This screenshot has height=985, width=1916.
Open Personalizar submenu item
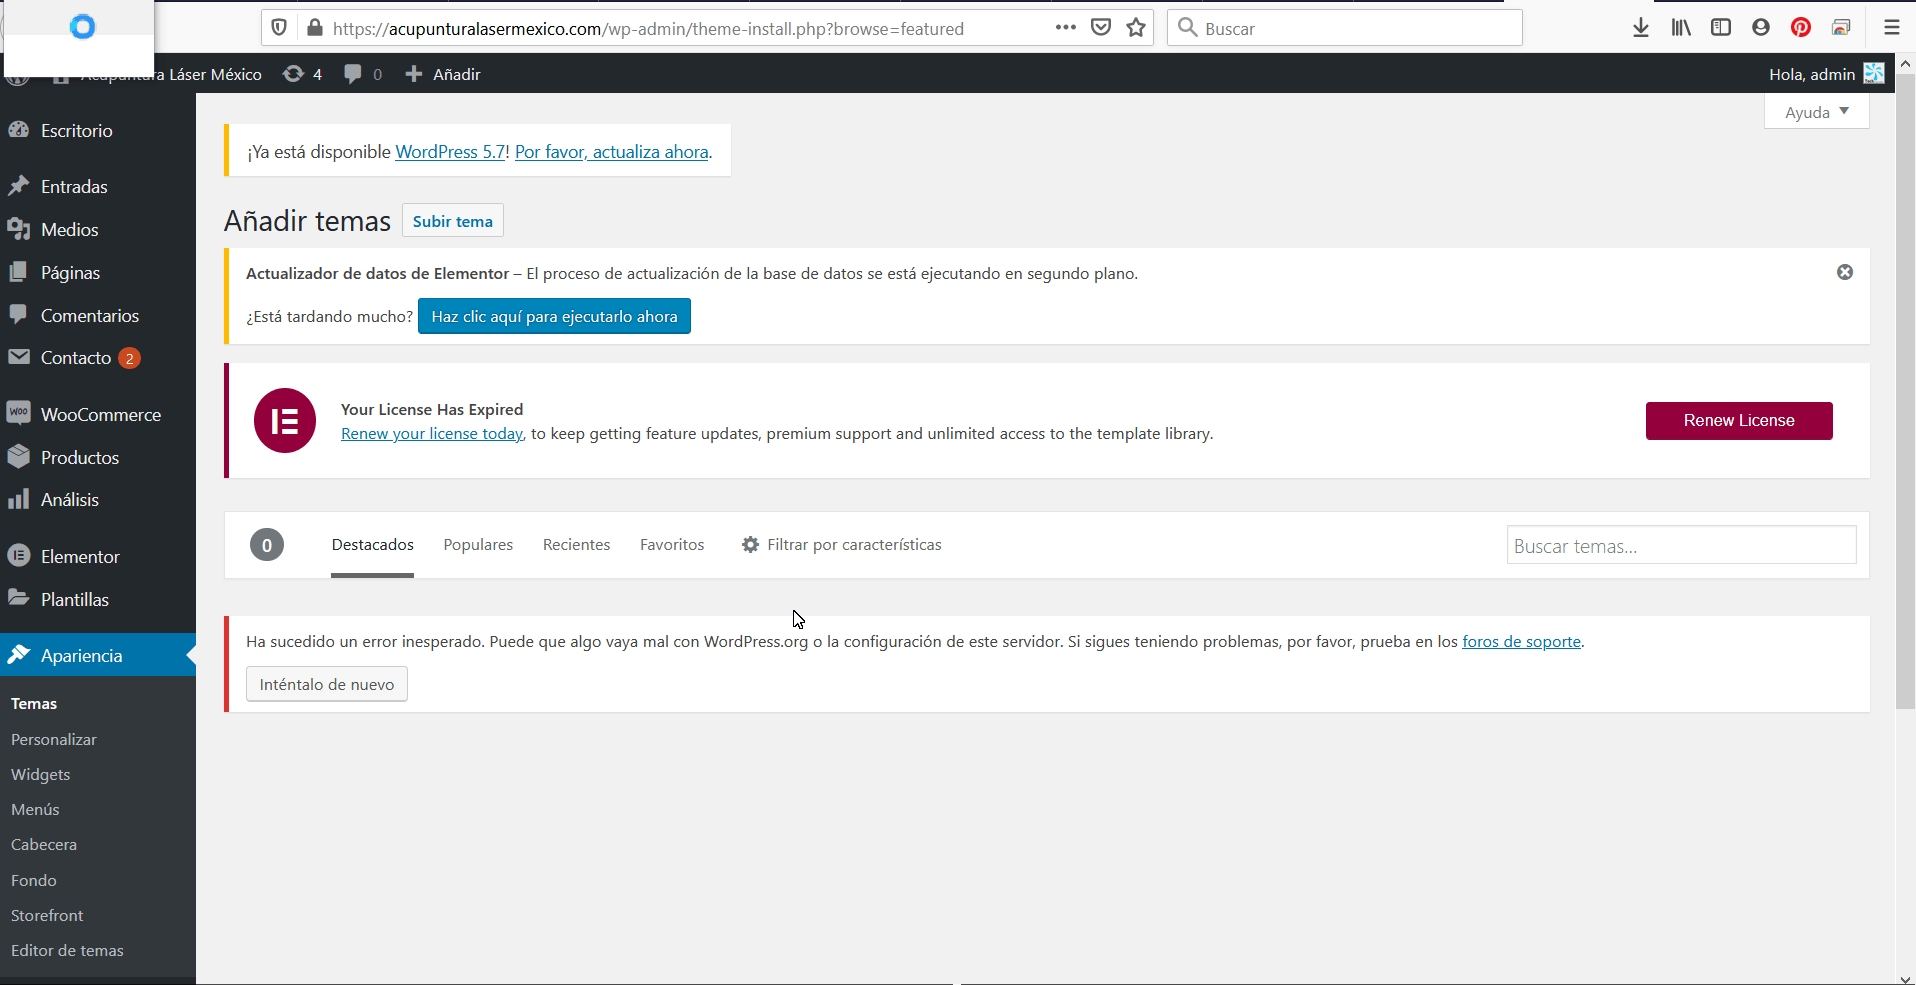(x=54, y=740)
